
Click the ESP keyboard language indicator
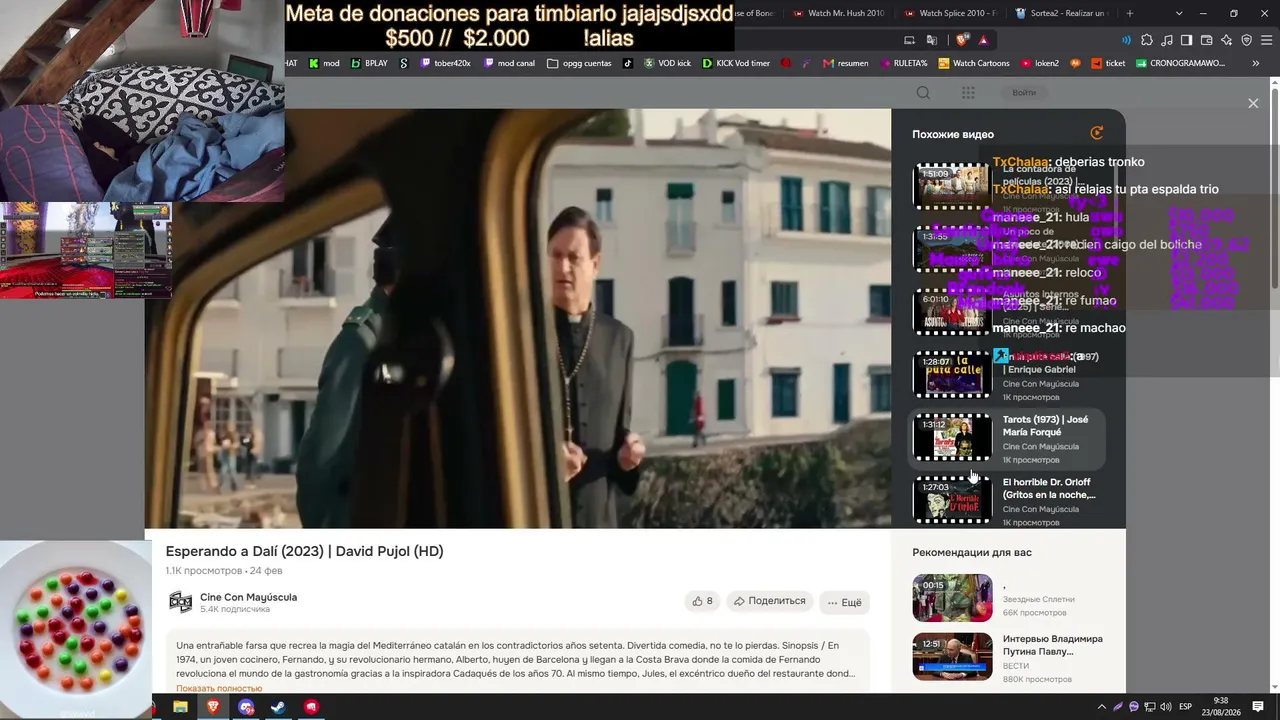click(1186, 707)
